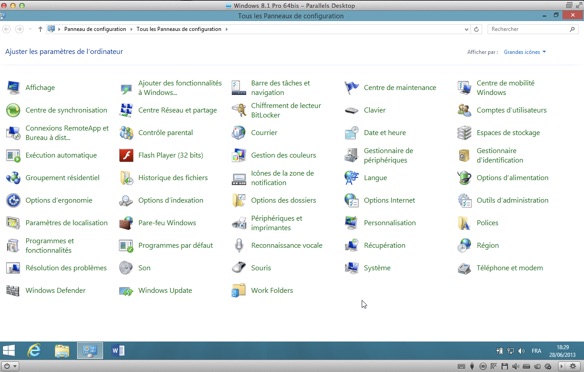The width and height of the screenshot is (584, 372).
Task: Open the Options d'alimentation battery icon
Action: (464, 178)
